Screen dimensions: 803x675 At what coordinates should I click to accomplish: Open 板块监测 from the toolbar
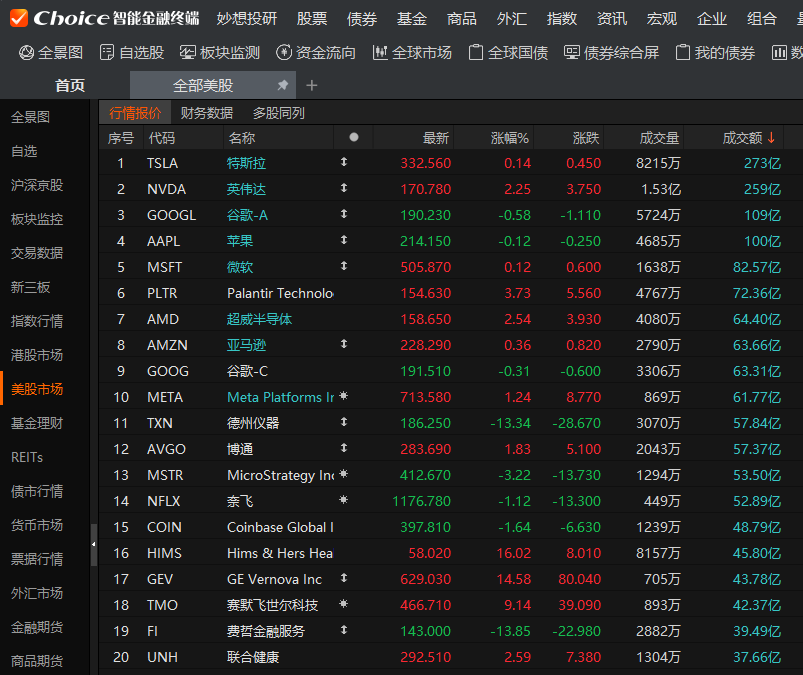pos(220,52)
